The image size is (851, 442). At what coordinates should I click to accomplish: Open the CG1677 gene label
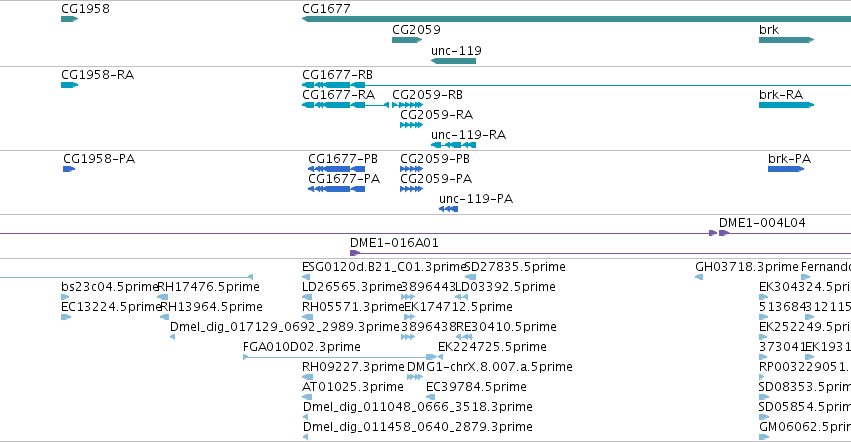326,9
